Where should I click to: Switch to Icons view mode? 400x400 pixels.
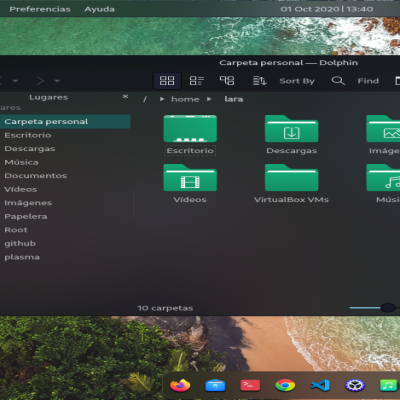pyautogui.click(x=167, y=81)
